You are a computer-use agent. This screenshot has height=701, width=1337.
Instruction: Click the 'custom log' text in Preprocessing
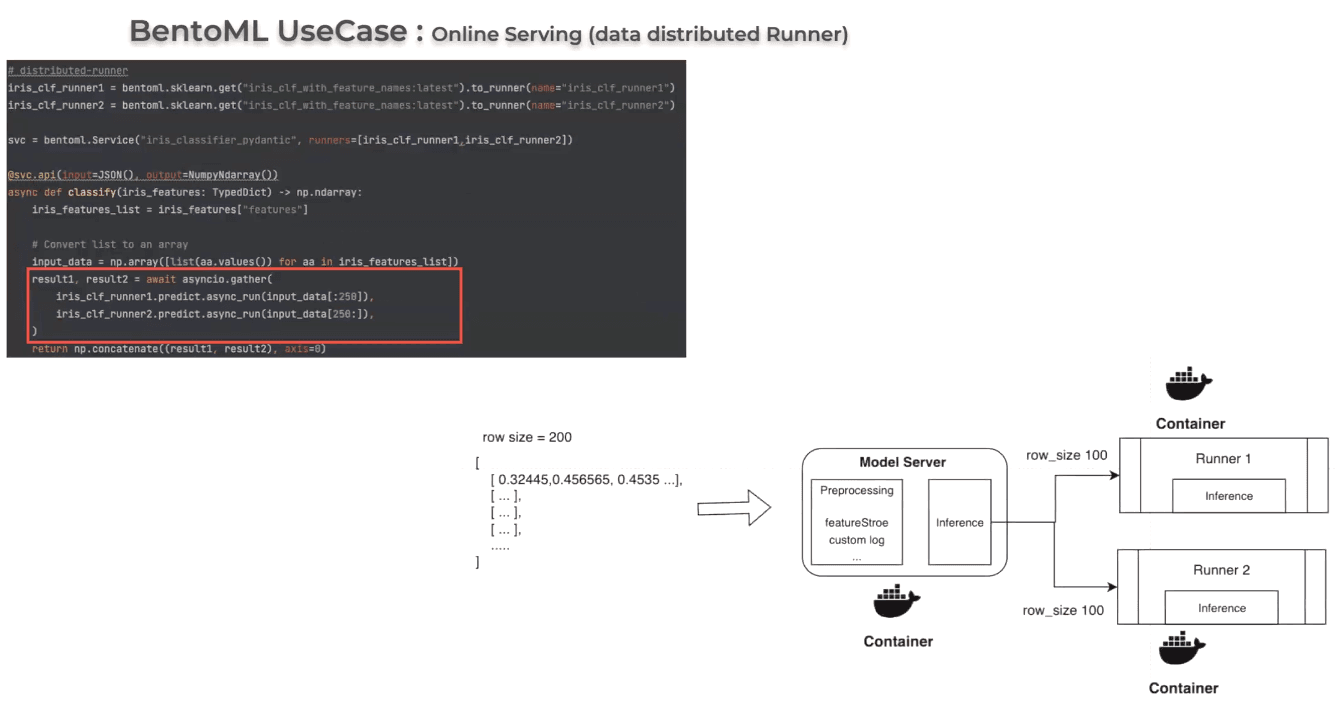[x=856, y=540]
